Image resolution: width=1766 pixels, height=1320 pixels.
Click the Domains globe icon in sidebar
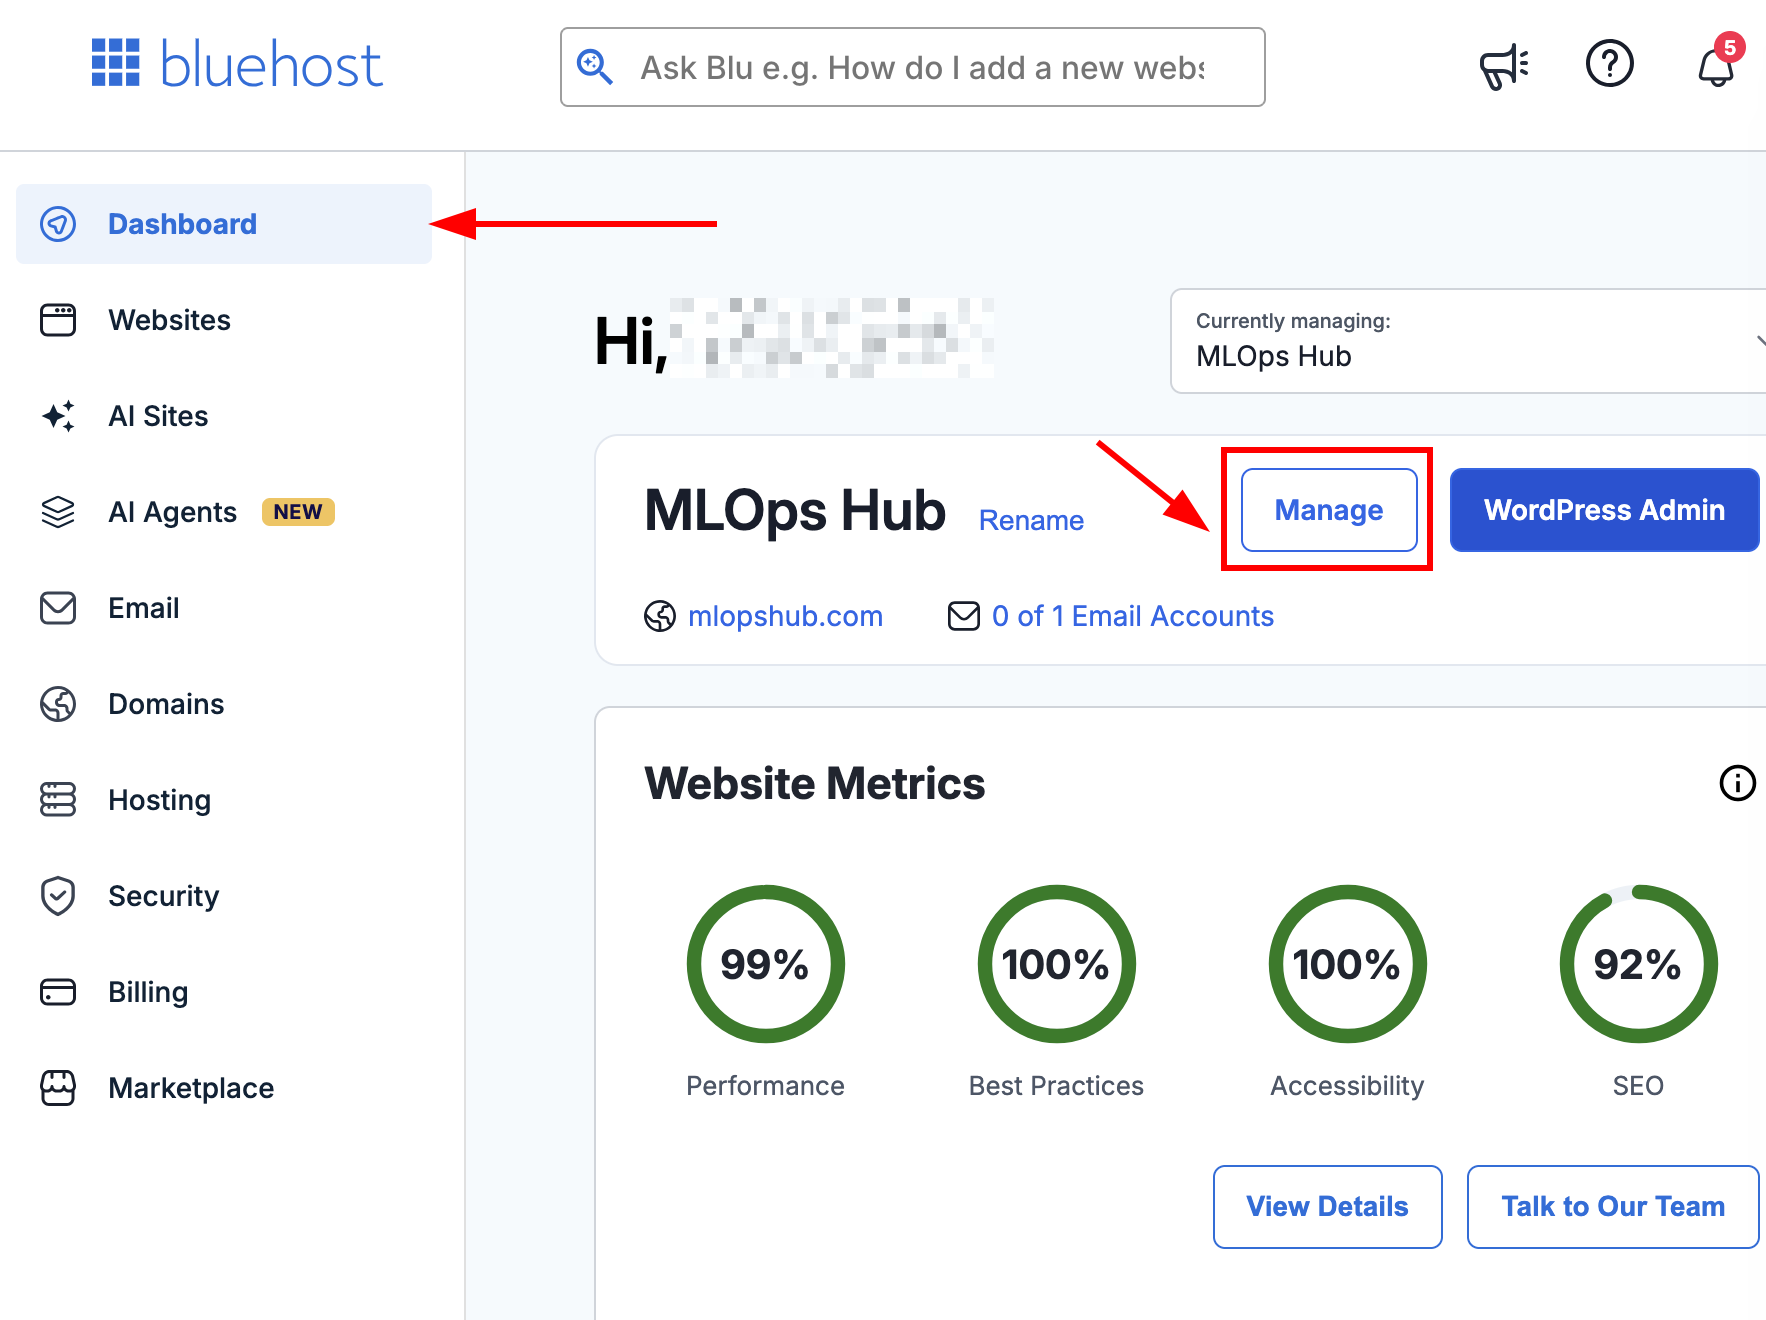tap(58, 704)
